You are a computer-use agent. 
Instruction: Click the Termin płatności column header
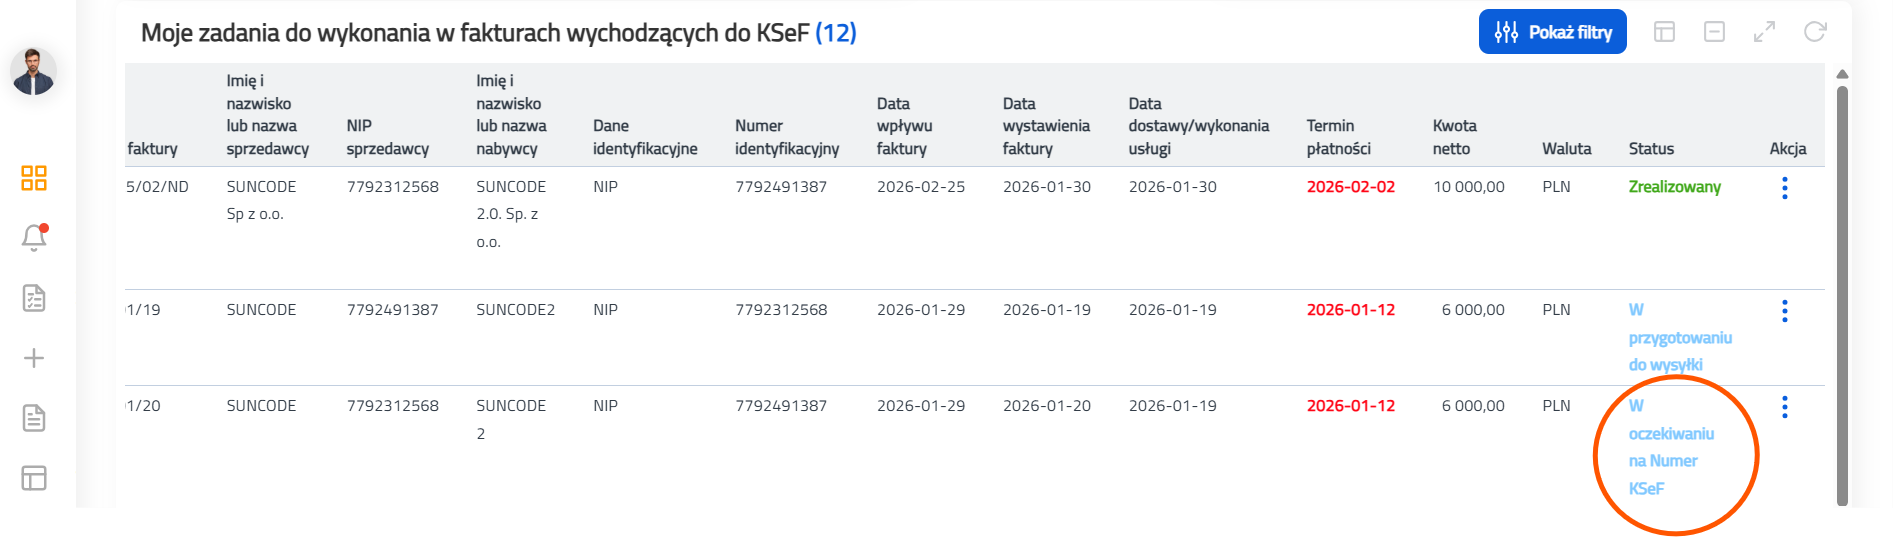pos(1338,137)
